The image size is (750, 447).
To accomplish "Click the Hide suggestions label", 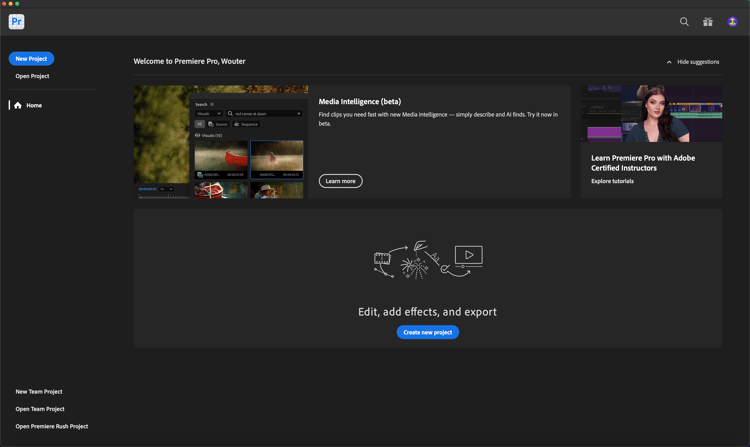I will pyautogui.click(x=698, y=62).
